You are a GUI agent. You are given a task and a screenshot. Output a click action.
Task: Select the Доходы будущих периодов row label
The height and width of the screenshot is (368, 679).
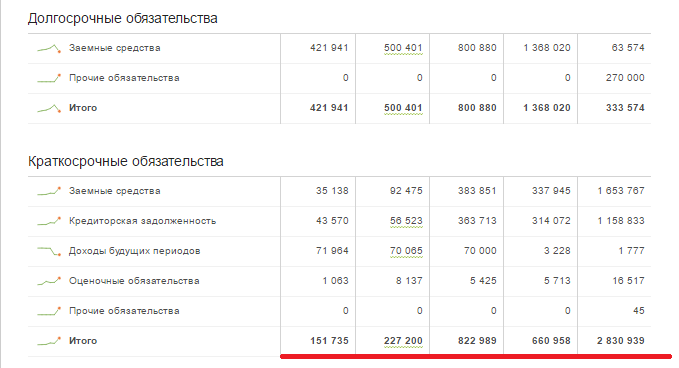(135, 251)
